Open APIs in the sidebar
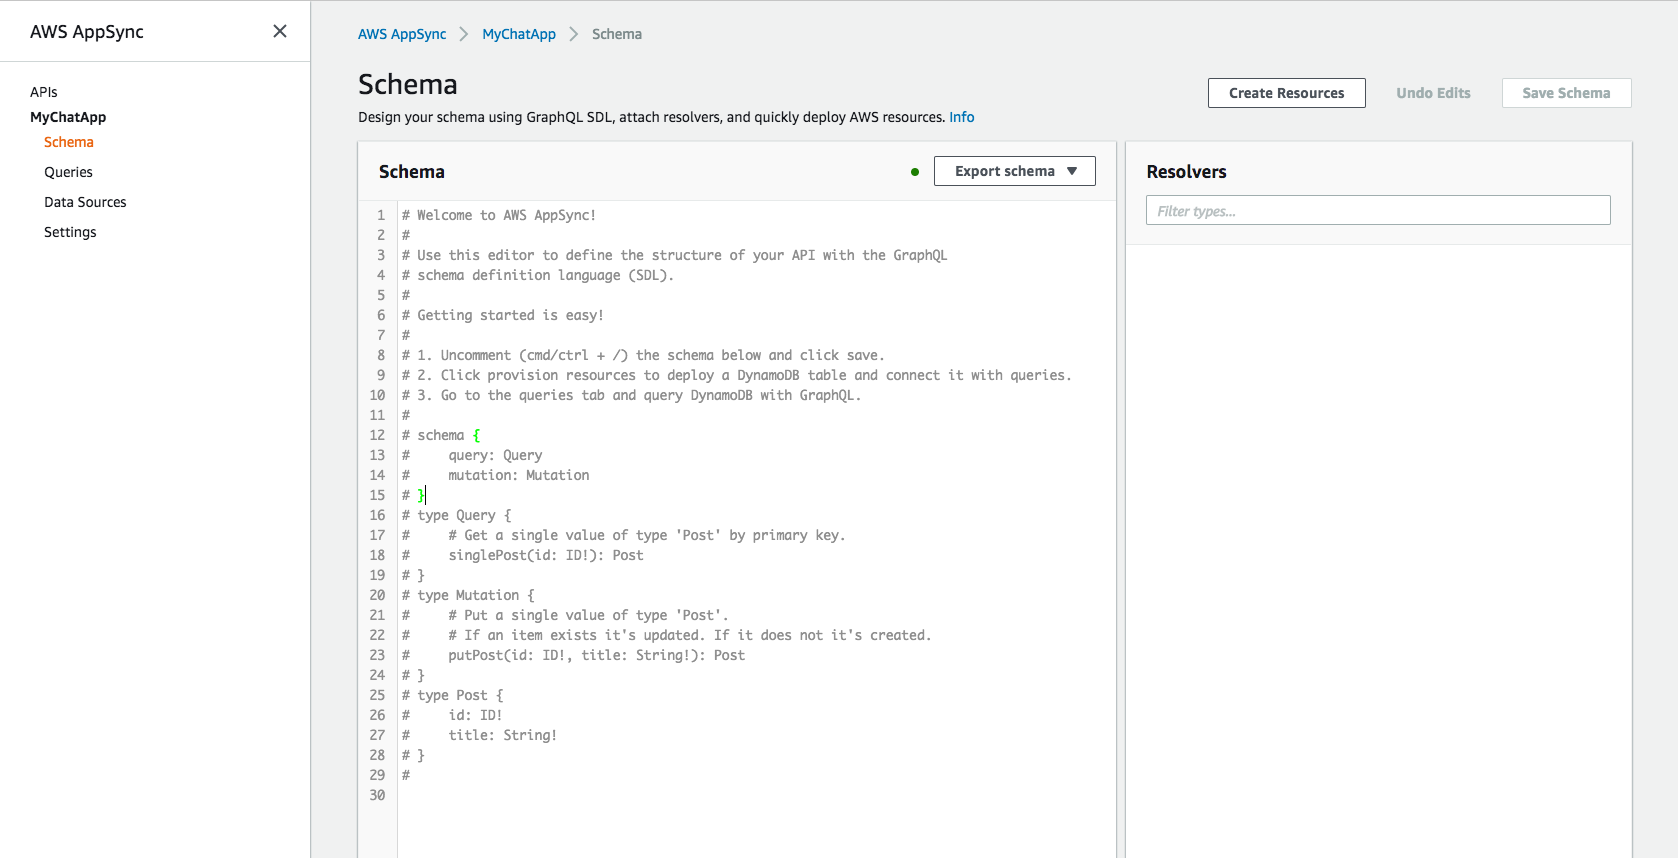Screen dimensions: 1678x858 point(44,92)
